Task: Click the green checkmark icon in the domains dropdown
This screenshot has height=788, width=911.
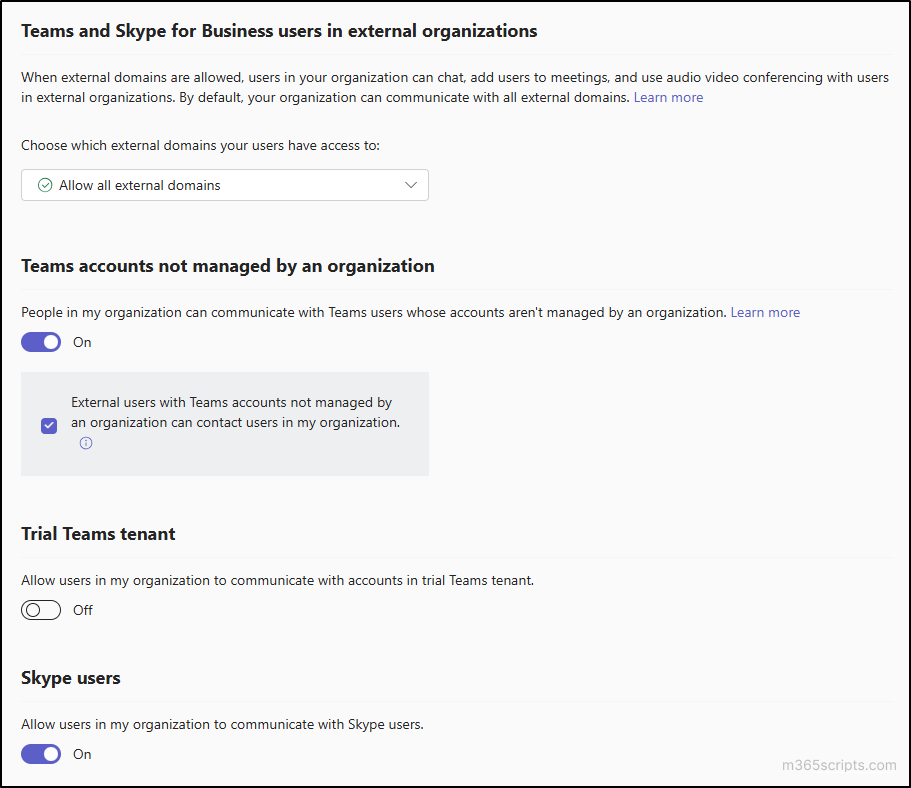Action: (x=45, y=185)
